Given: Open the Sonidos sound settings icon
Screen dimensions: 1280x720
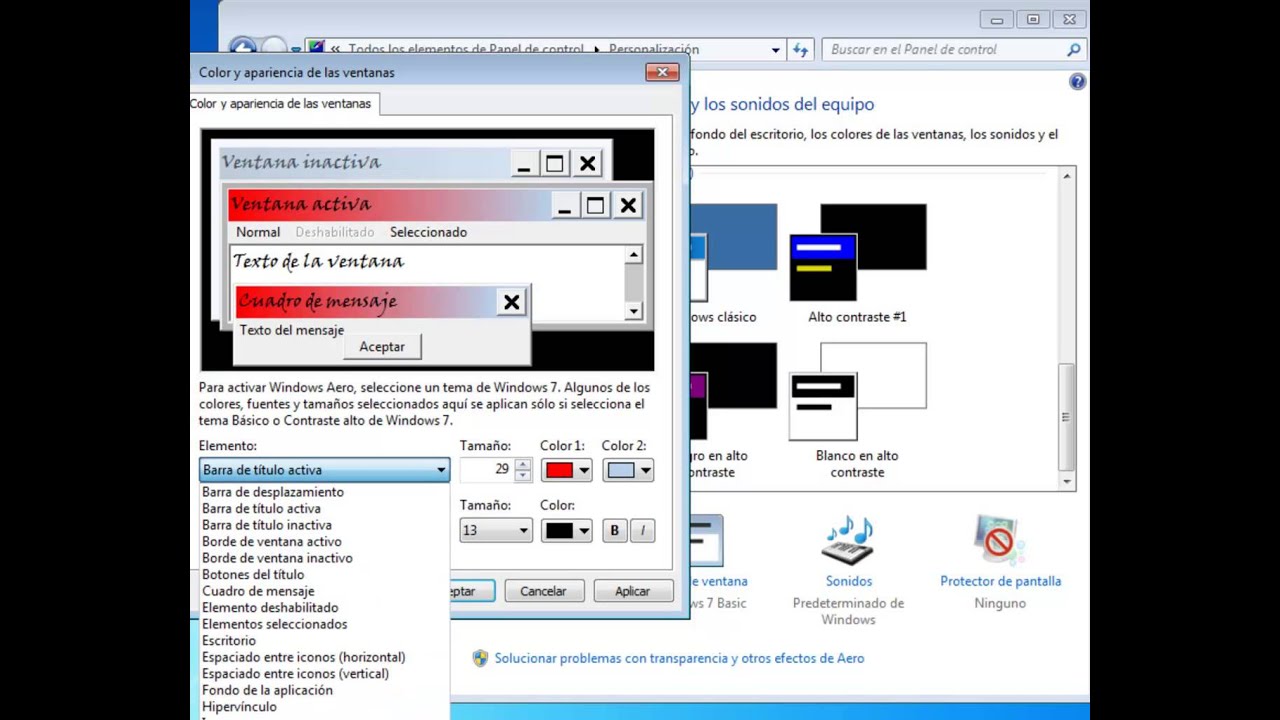Looking at the screenshot, I should (848, 541).
